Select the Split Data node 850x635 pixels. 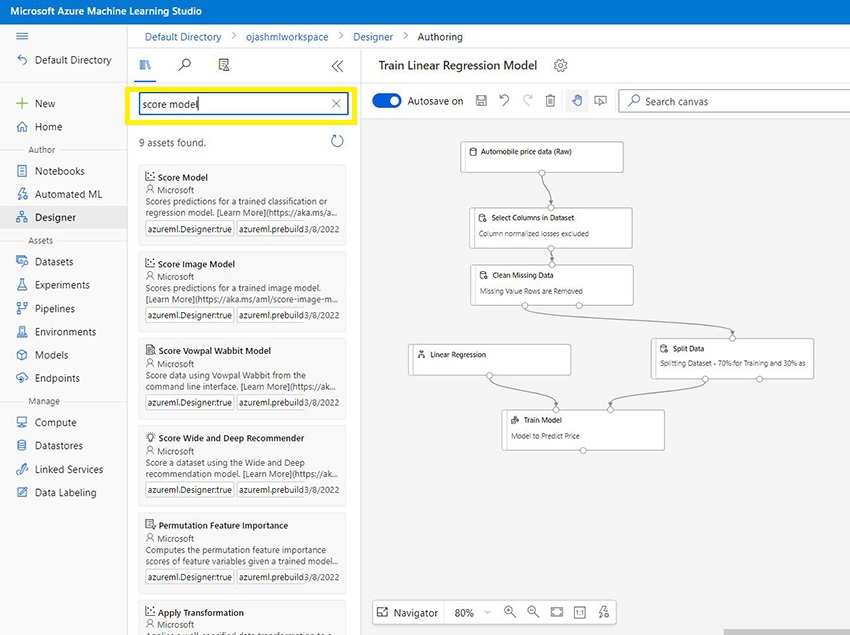tap(732, 358)
